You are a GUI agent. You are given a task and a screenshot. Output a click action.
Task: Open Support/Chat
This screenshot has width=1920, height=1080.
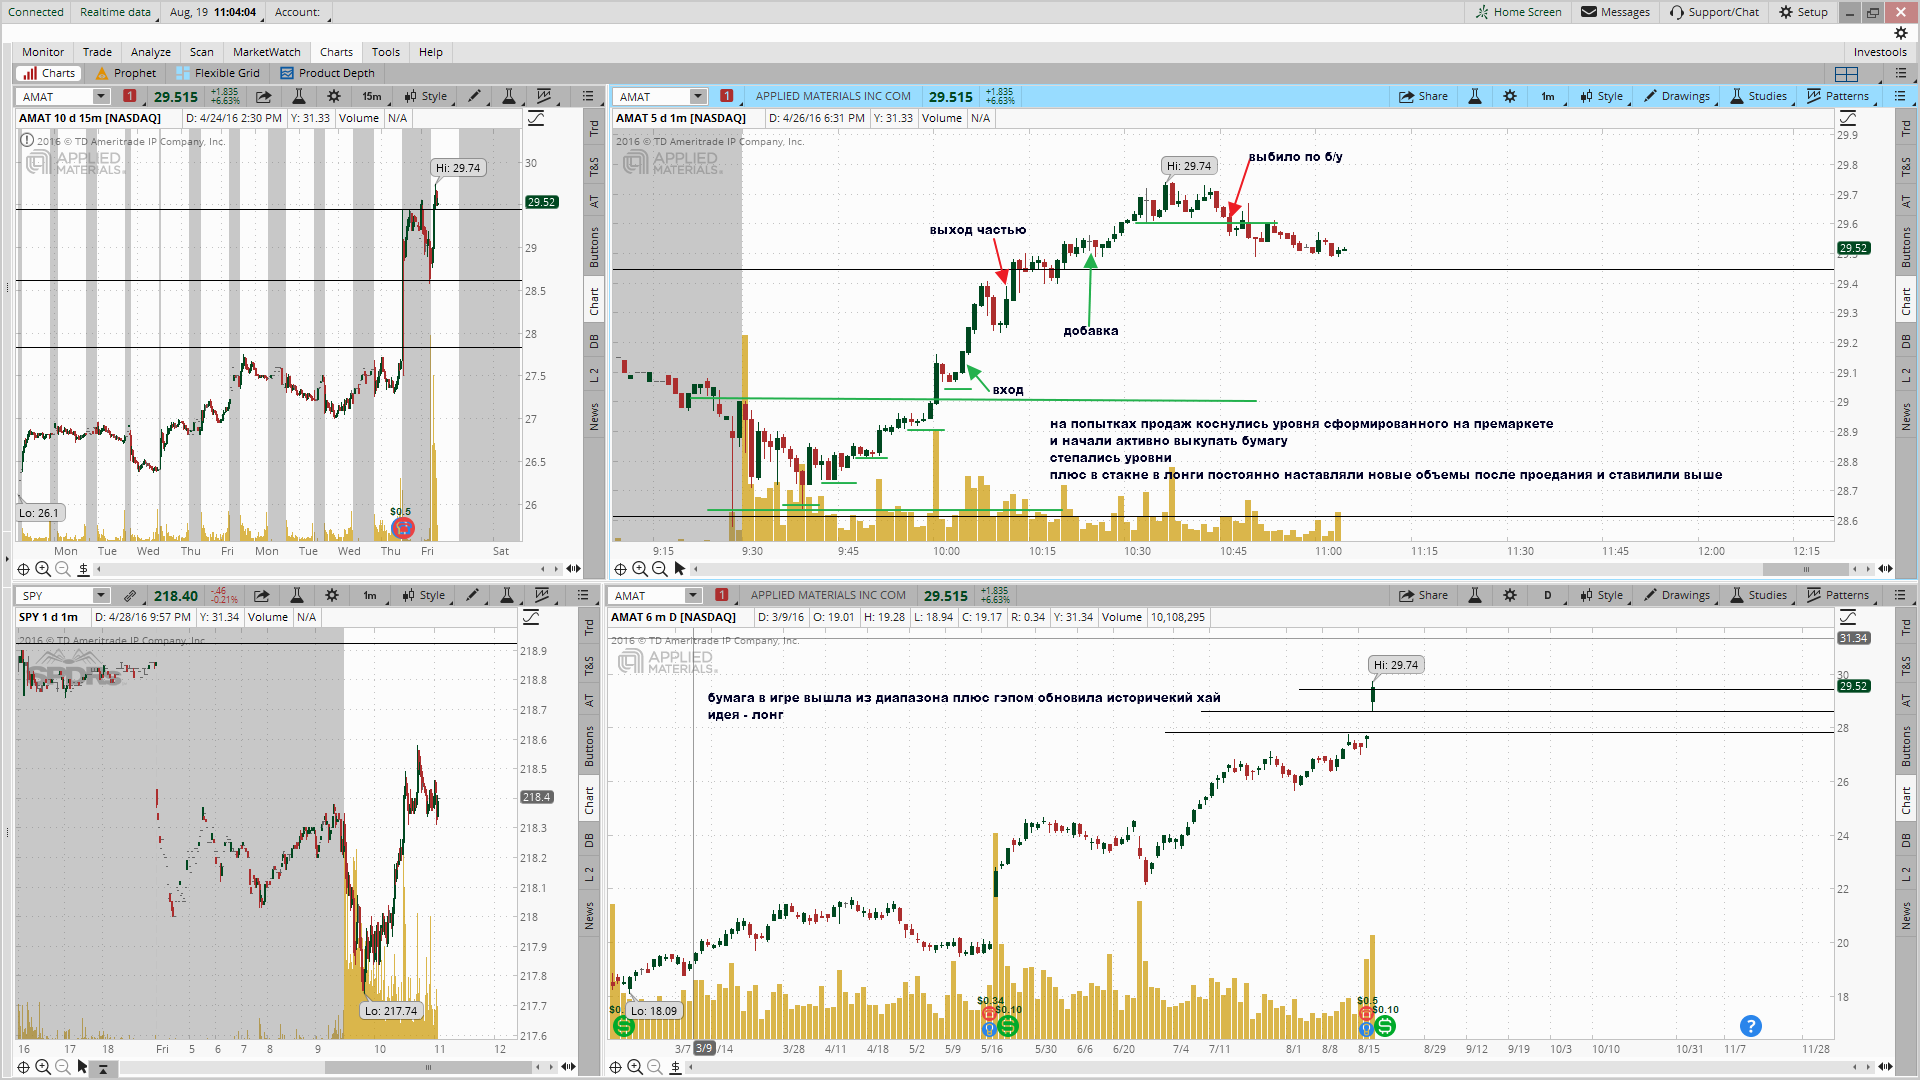coord(1714,12)
